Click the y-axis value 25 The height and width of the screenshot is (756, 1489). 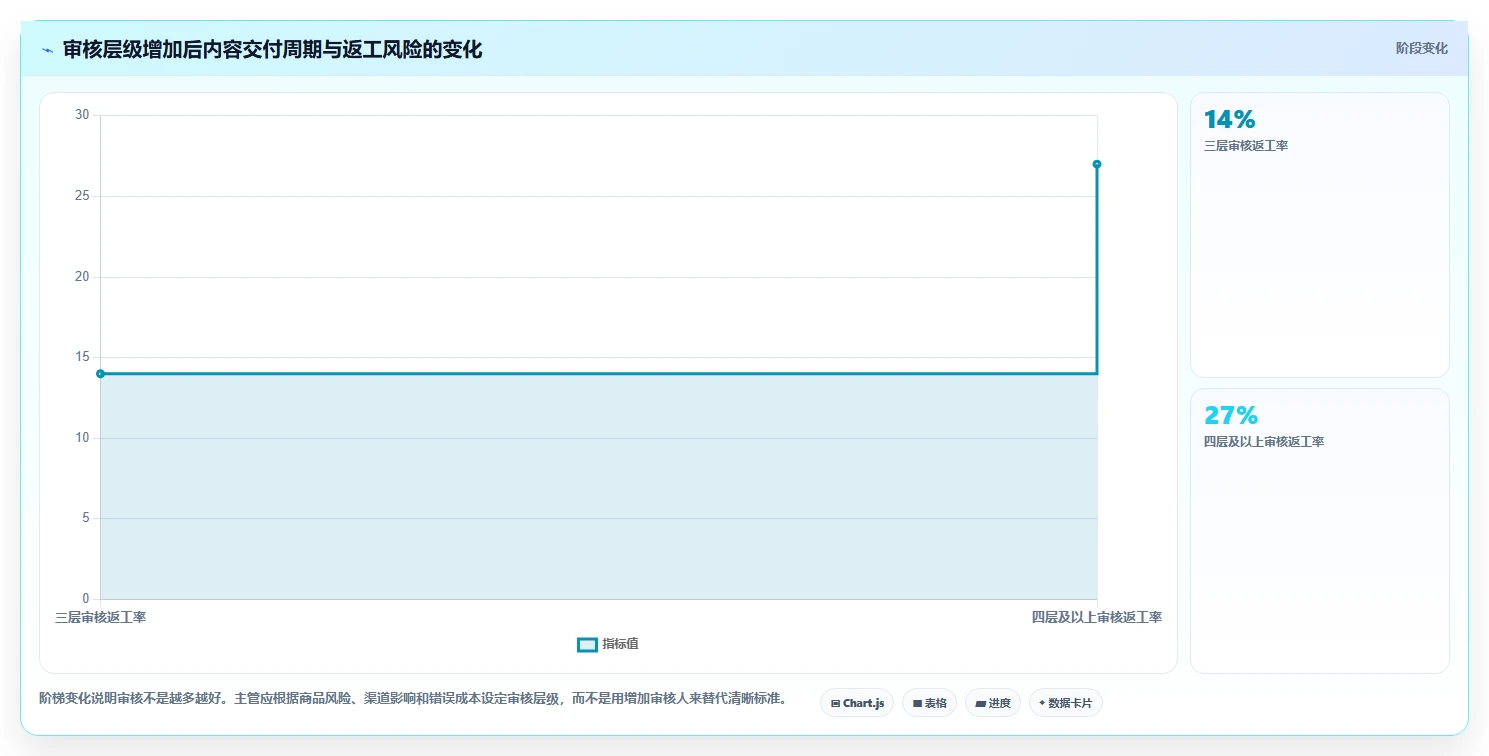click(82, 196)
